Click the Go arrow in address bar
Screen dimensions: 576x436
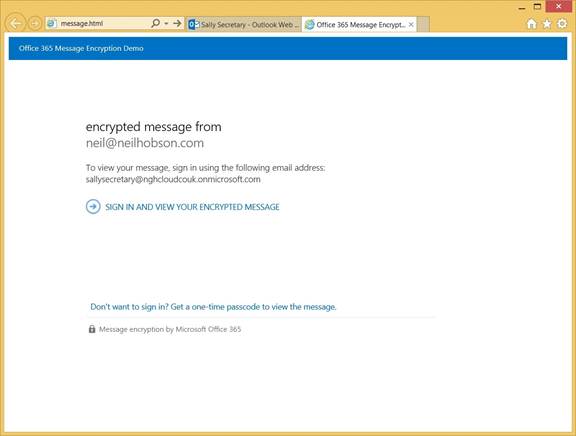[177, 23]
